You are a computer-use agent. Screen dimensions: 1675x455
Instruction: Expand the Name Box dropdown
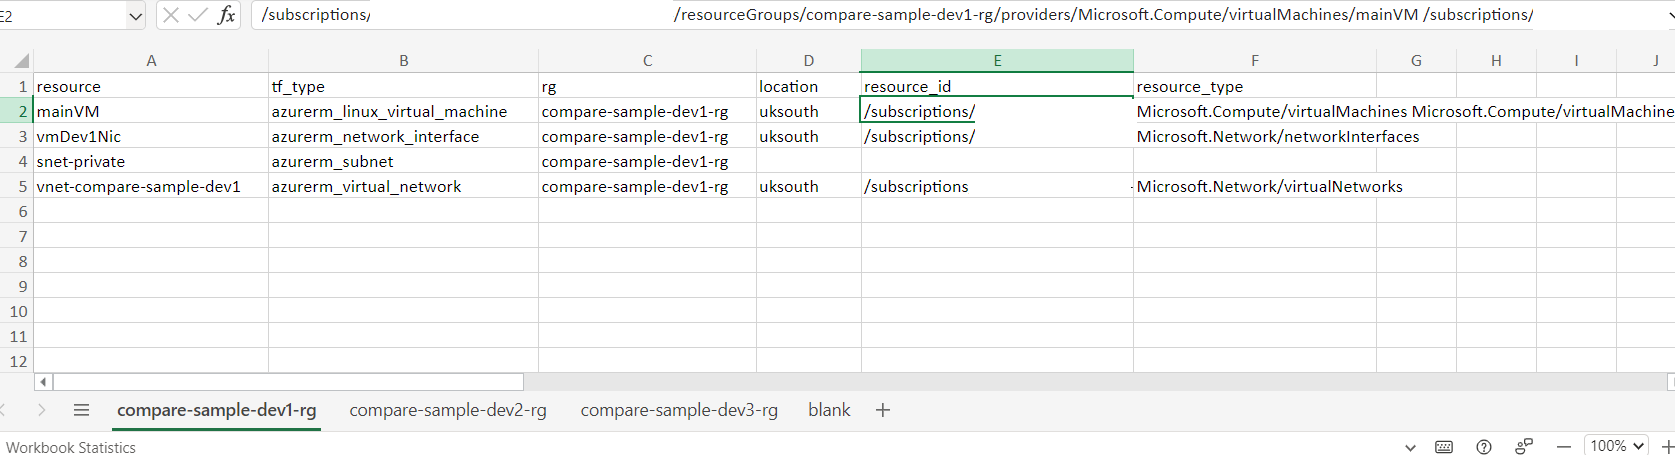click(x=136, y=15)
